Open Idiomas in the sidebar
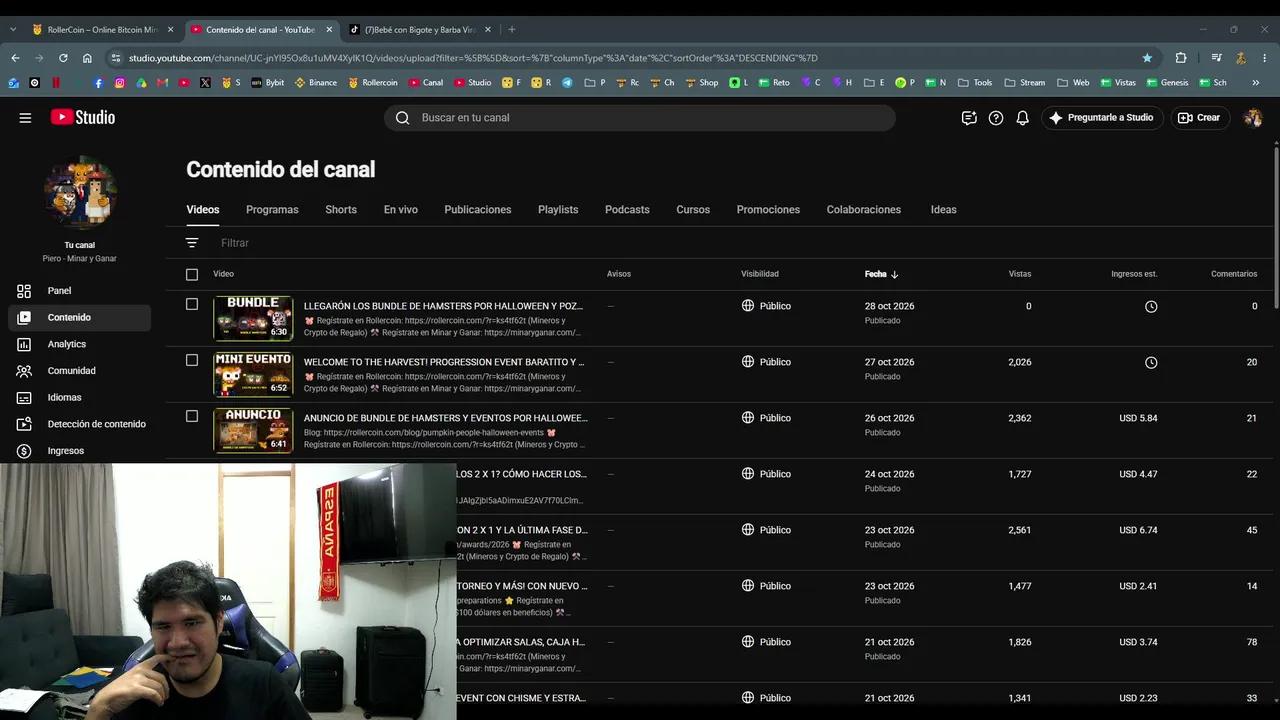 pos(80,398)
